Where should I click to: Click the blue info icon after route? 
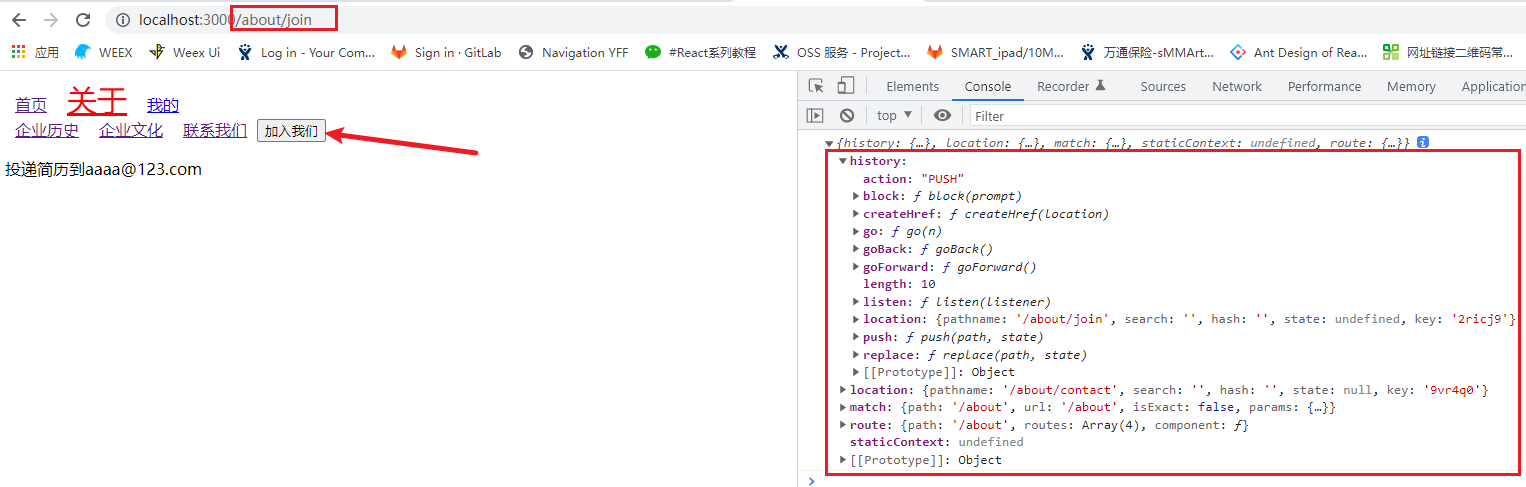click(1422, 143)
